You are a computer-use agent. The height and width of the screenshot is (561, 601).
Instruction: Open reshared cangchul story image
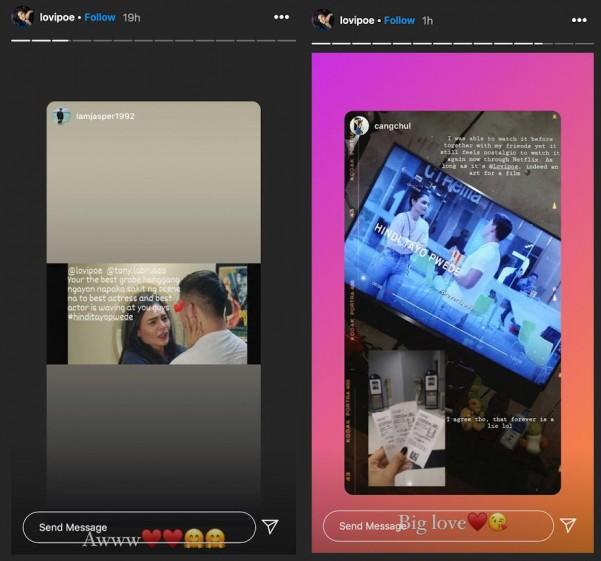tap(453, 303)
